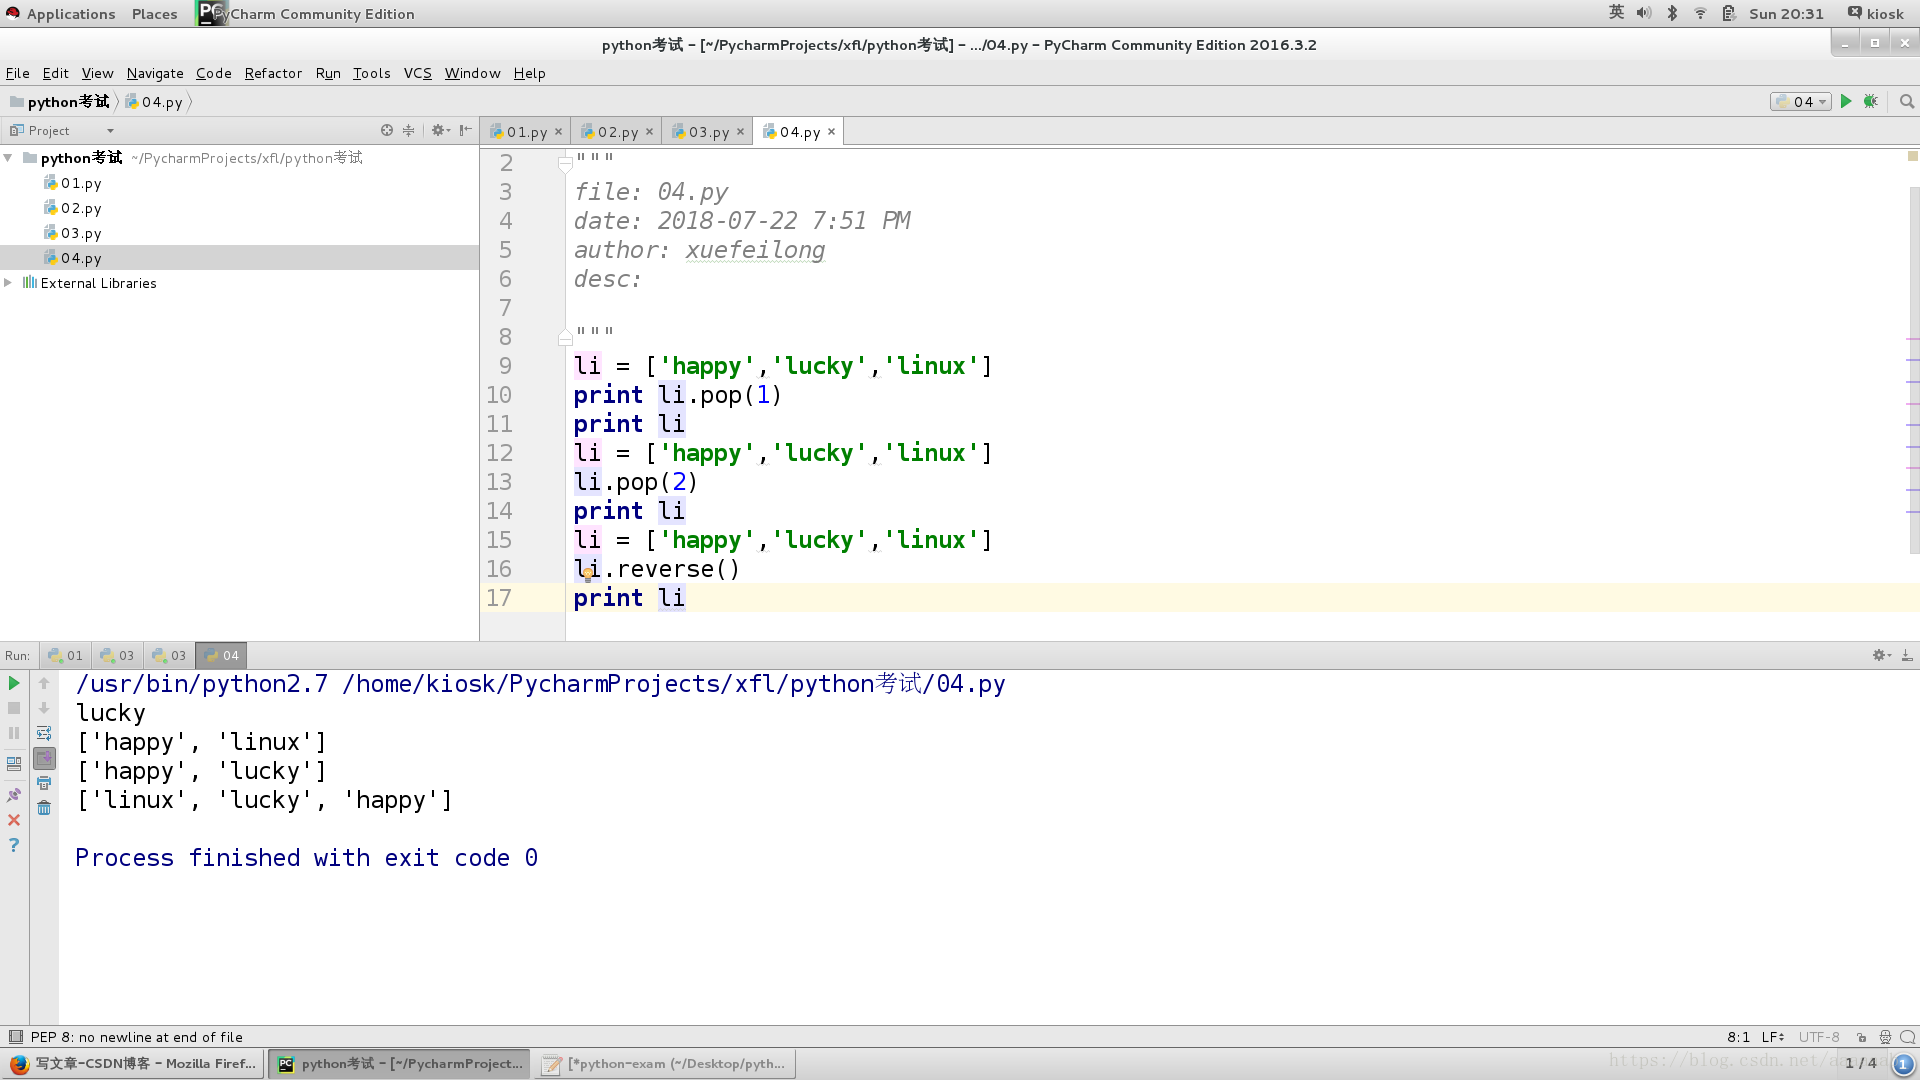
Task: Clear all console output with trash icon
Action: (44, 808)
